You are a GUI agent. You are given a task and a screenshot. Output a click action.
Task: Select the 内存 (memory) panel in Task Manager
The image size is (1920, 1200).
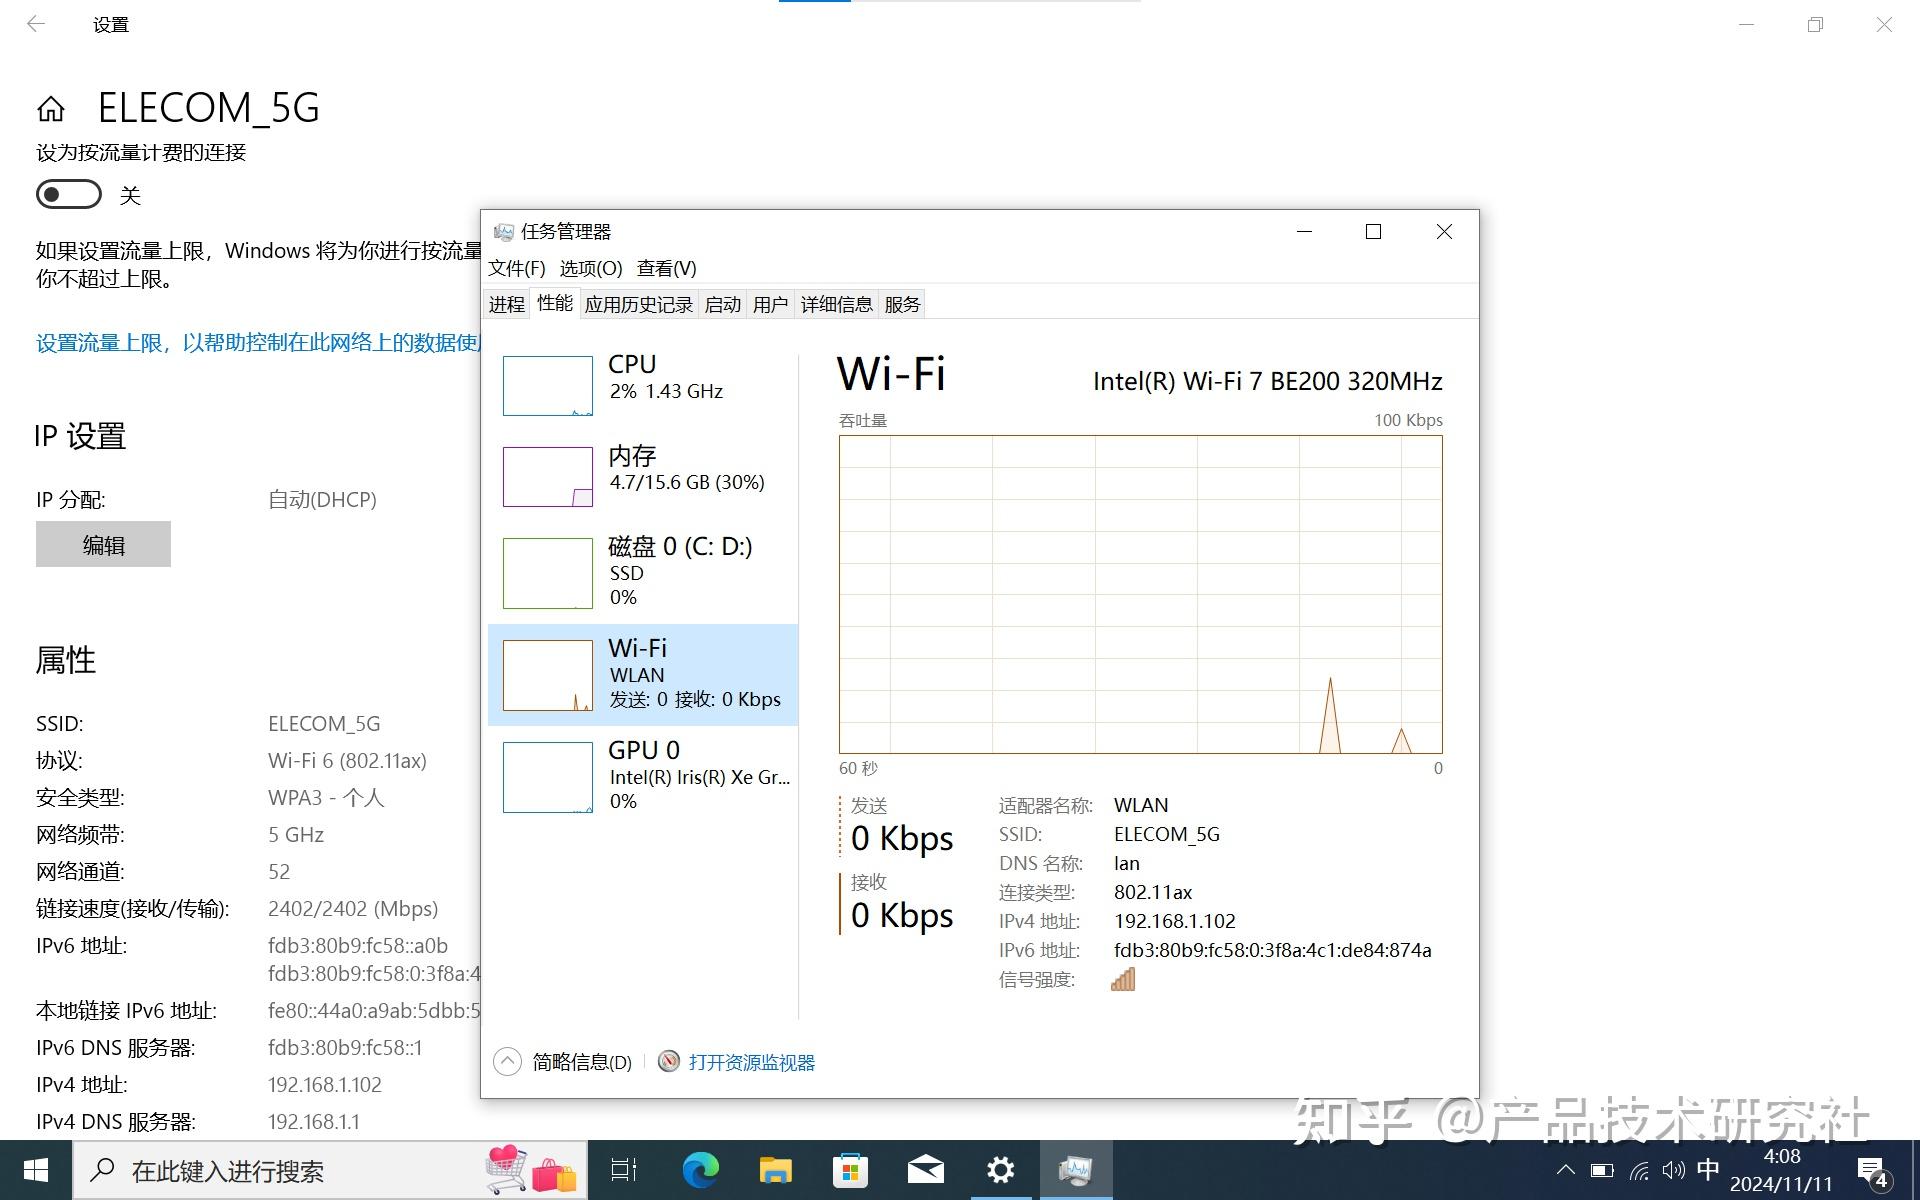(x=645, y=475)
